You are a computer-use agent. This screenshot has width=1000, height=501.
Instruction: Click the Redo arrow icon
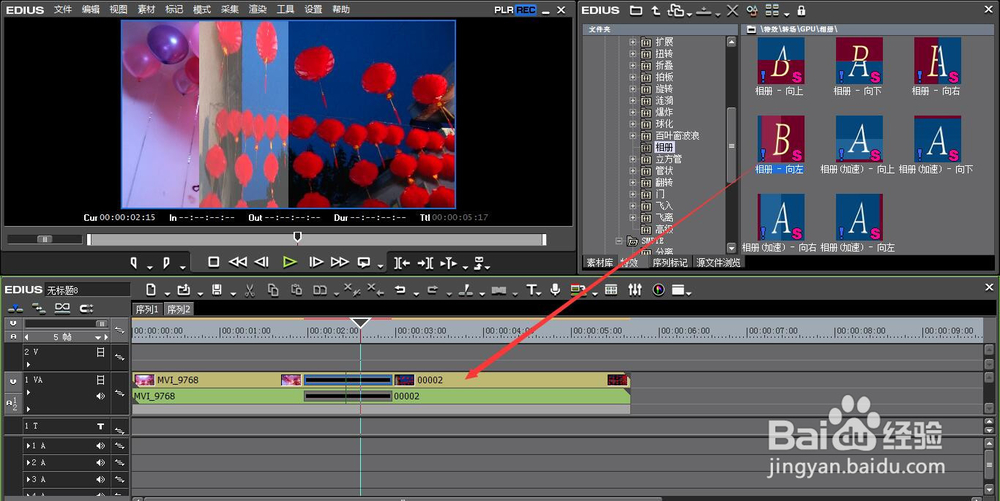[433, 290]
